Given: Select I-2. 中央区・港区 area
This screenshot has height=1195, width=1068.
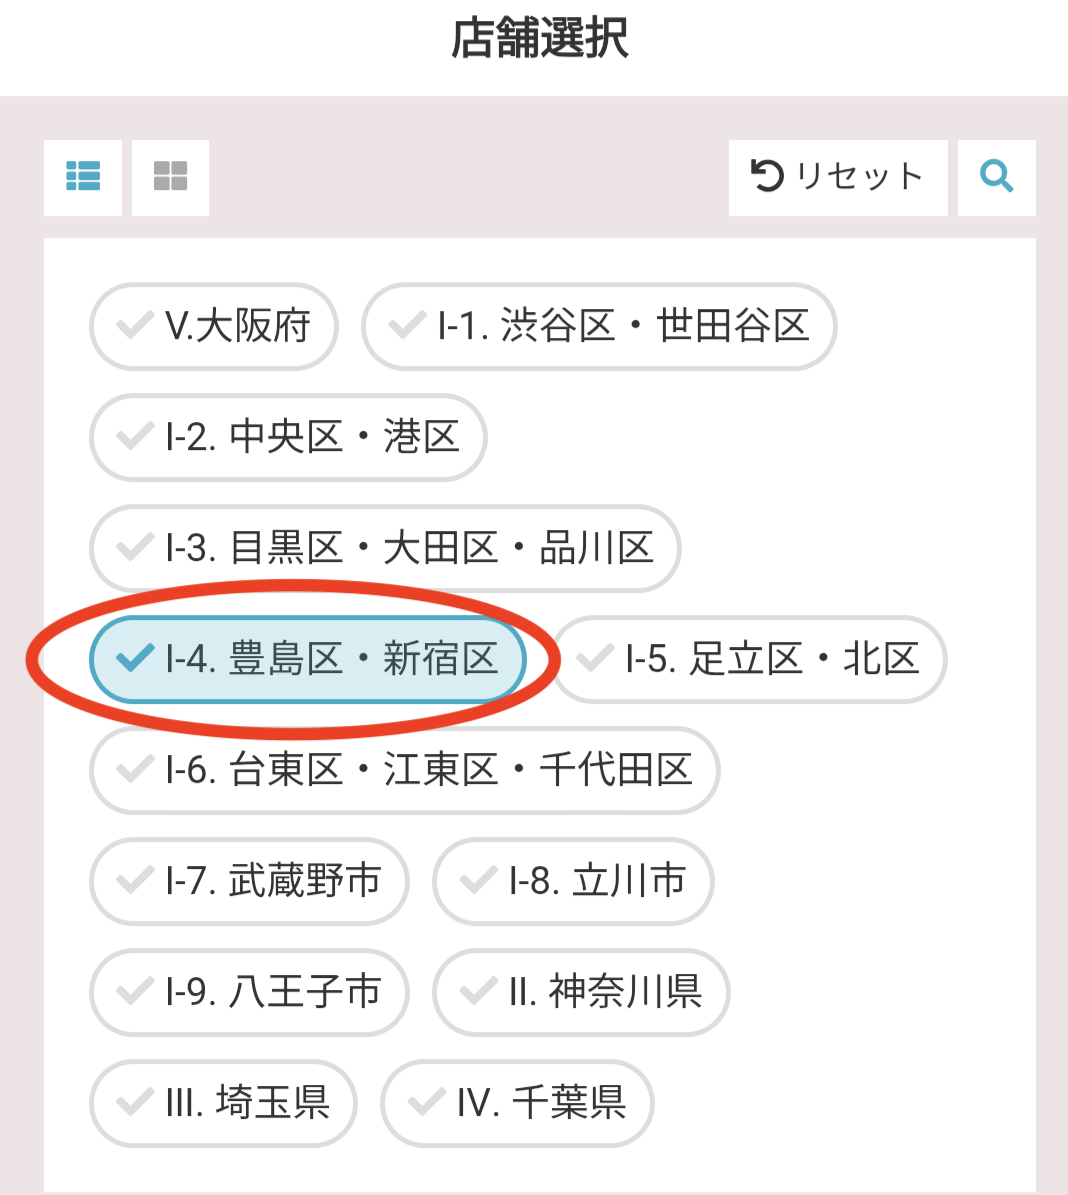Looking at the screenshot, I should [288, 437].
